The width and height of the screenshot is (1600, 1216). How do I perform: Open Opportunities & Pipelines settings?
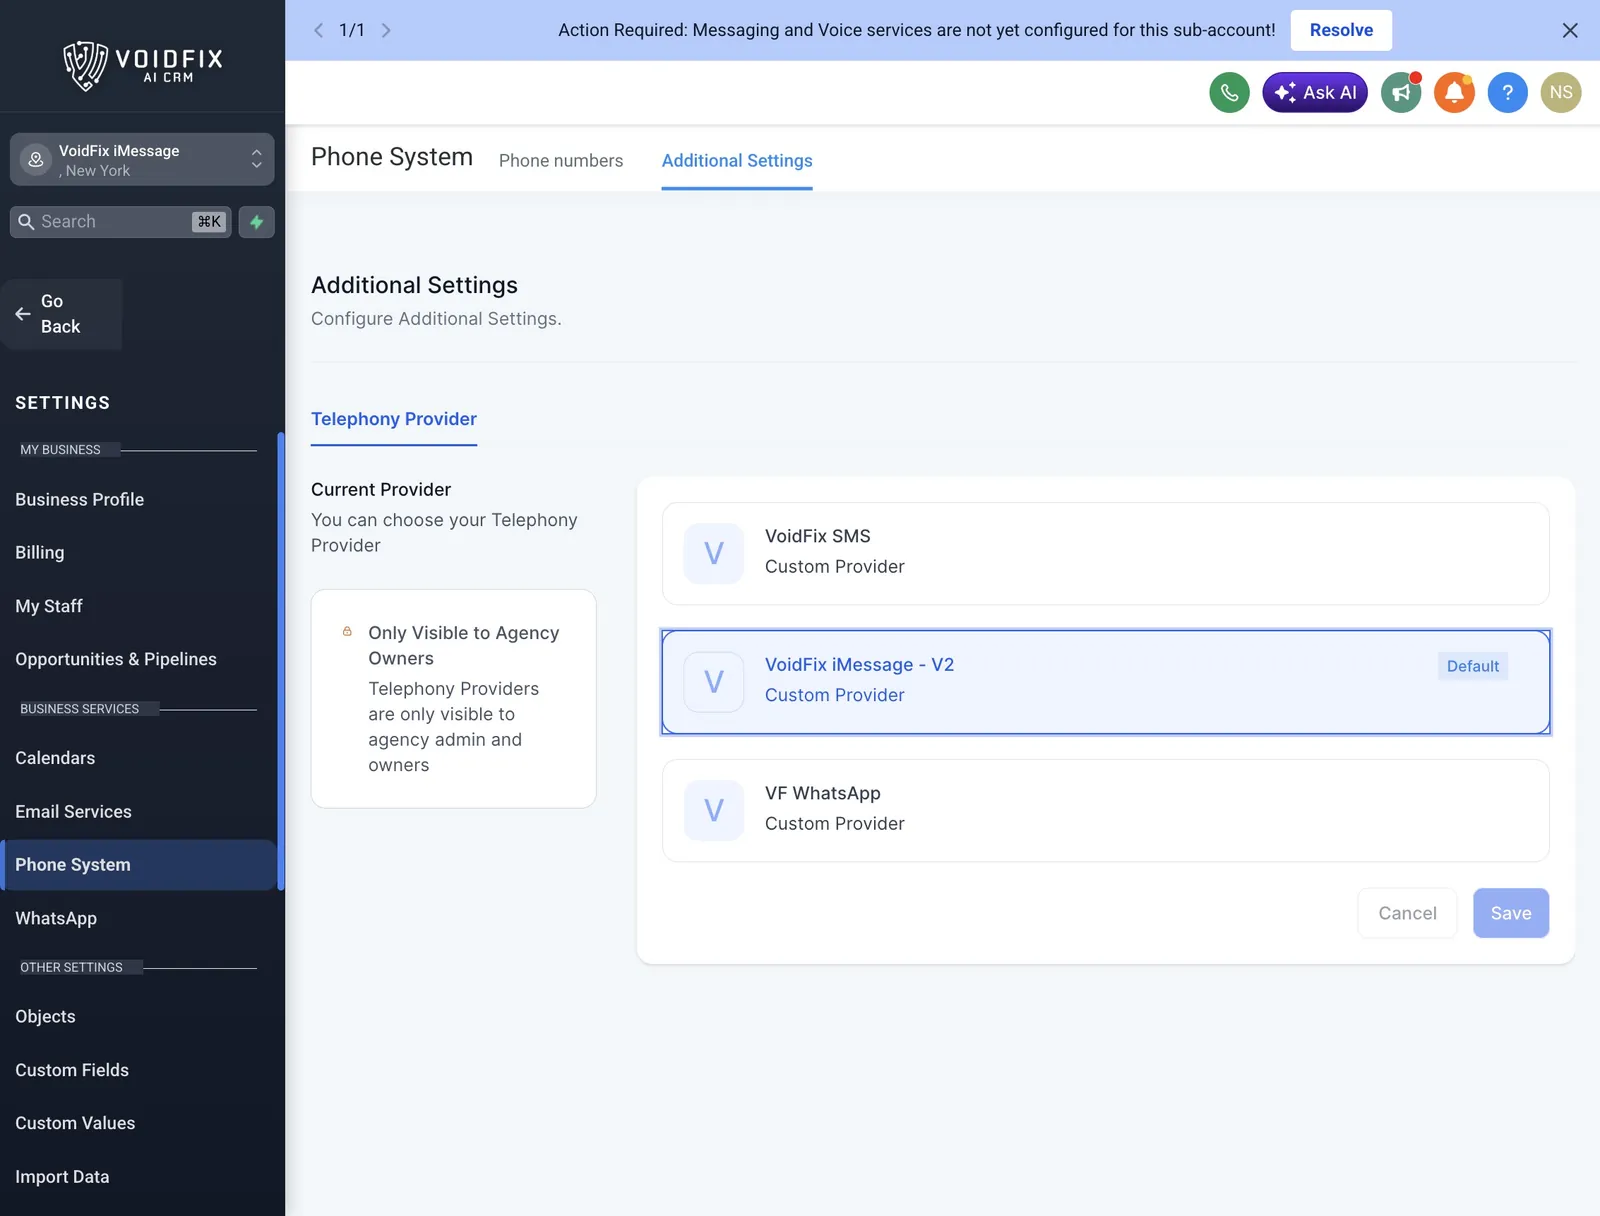tap(116, 659)
